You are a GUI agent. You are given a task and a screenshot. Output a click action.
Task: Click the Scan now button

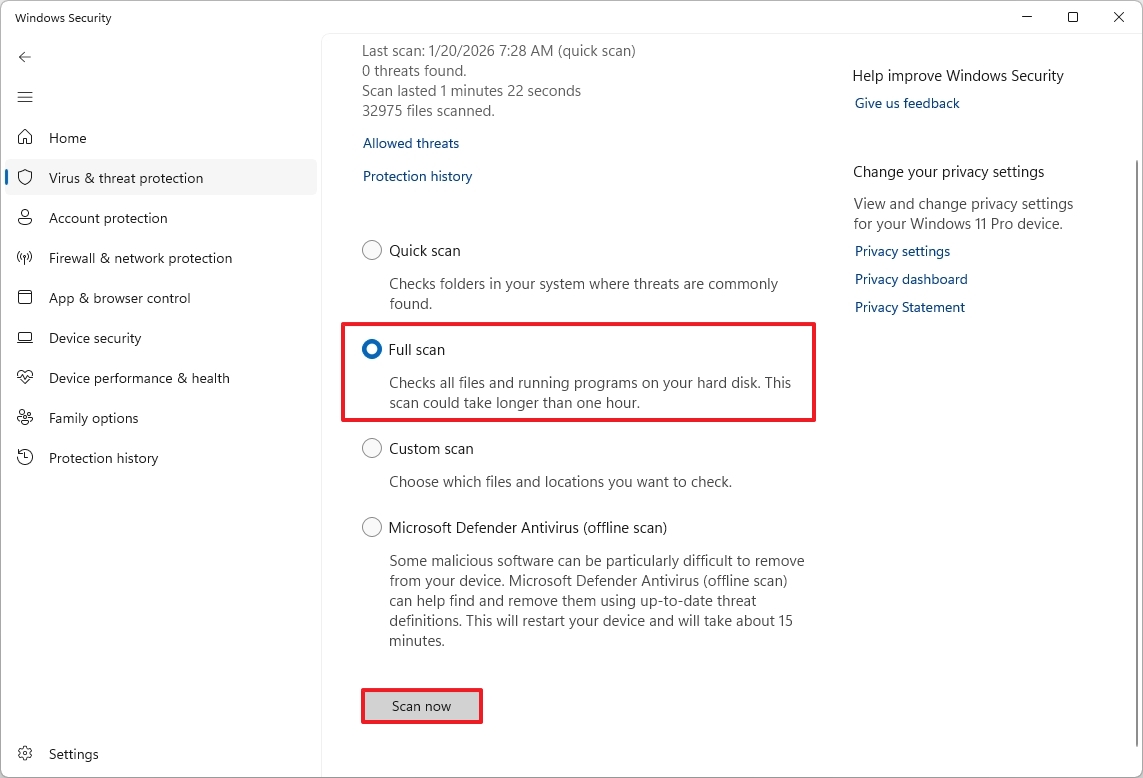point(421,705)
